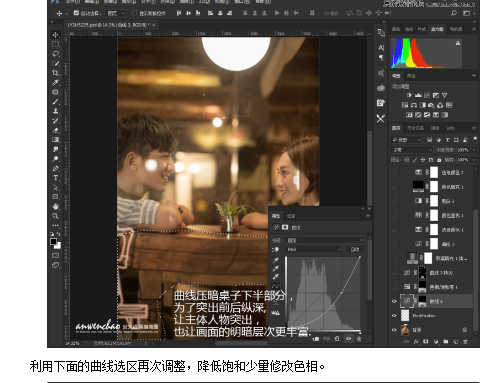Open the layer filter kind dropdown
This screenshot has width=488, height=383.
pos(406,140)
